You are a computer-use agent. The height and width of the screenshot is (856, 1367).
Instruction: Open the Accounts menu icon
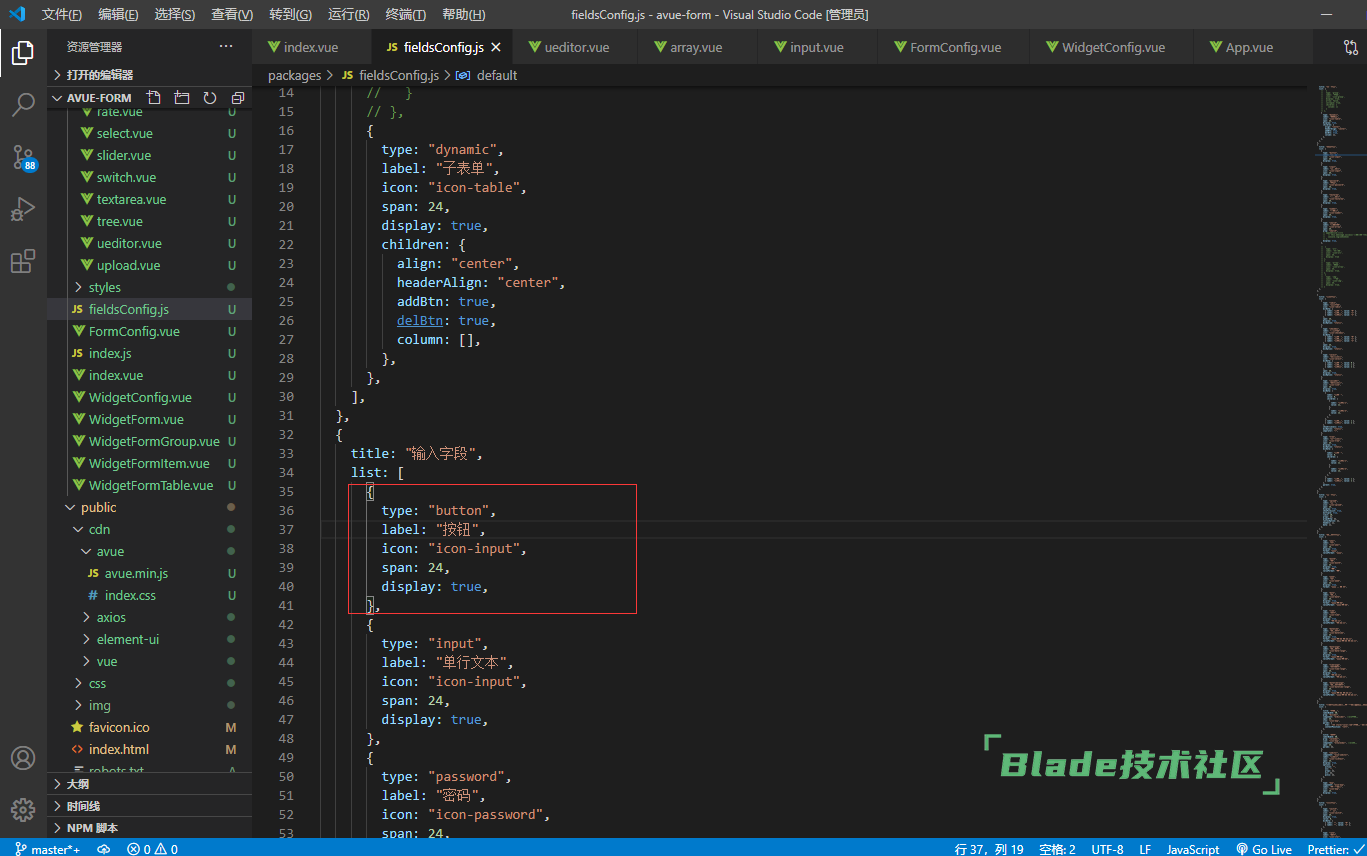click(x=23, y=758)
